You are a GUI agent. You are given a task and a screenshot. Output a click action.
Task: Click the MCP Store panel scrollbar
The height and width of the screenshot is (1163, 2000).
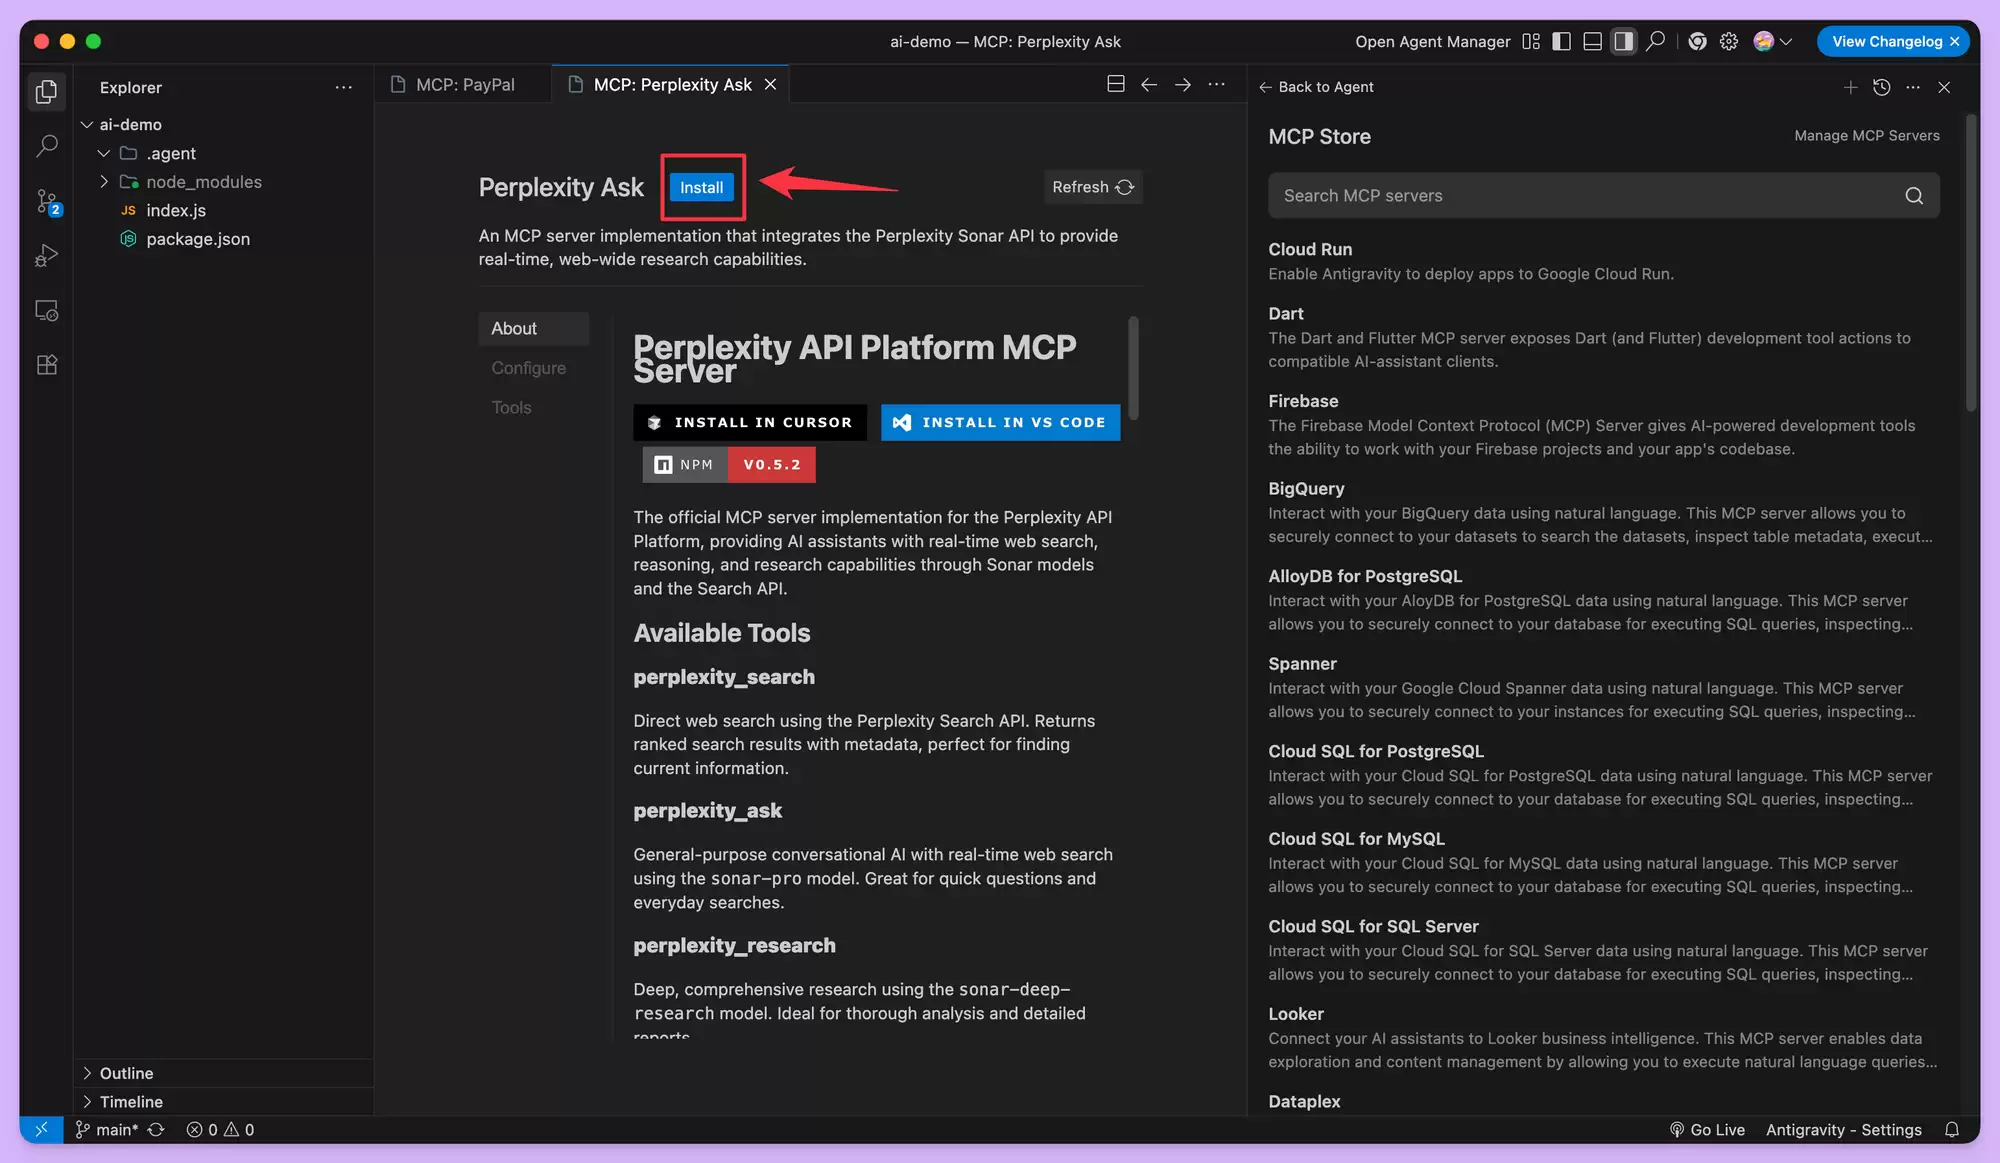tap(1972, 263)
